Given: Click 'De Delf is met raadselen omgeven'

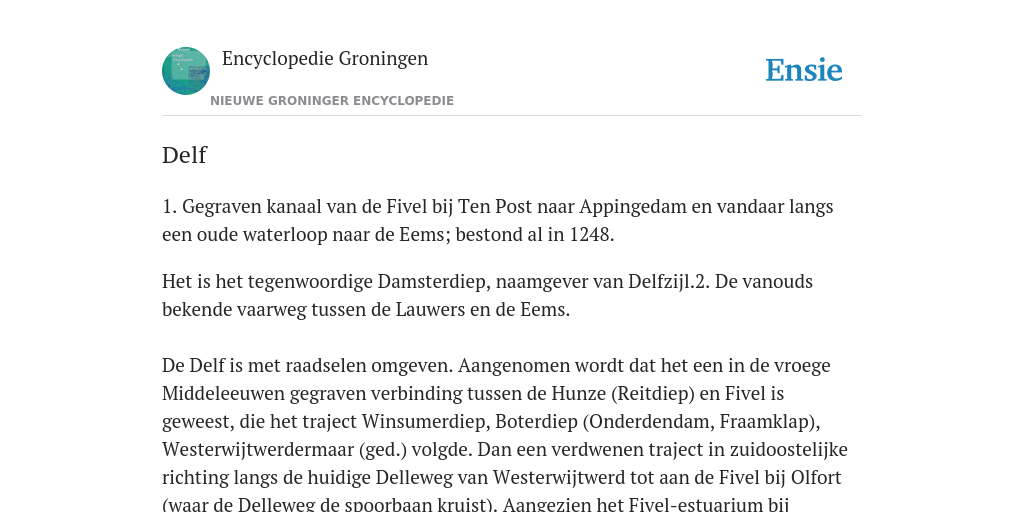Looking at the screenshot, I should (x=307, y=366).
